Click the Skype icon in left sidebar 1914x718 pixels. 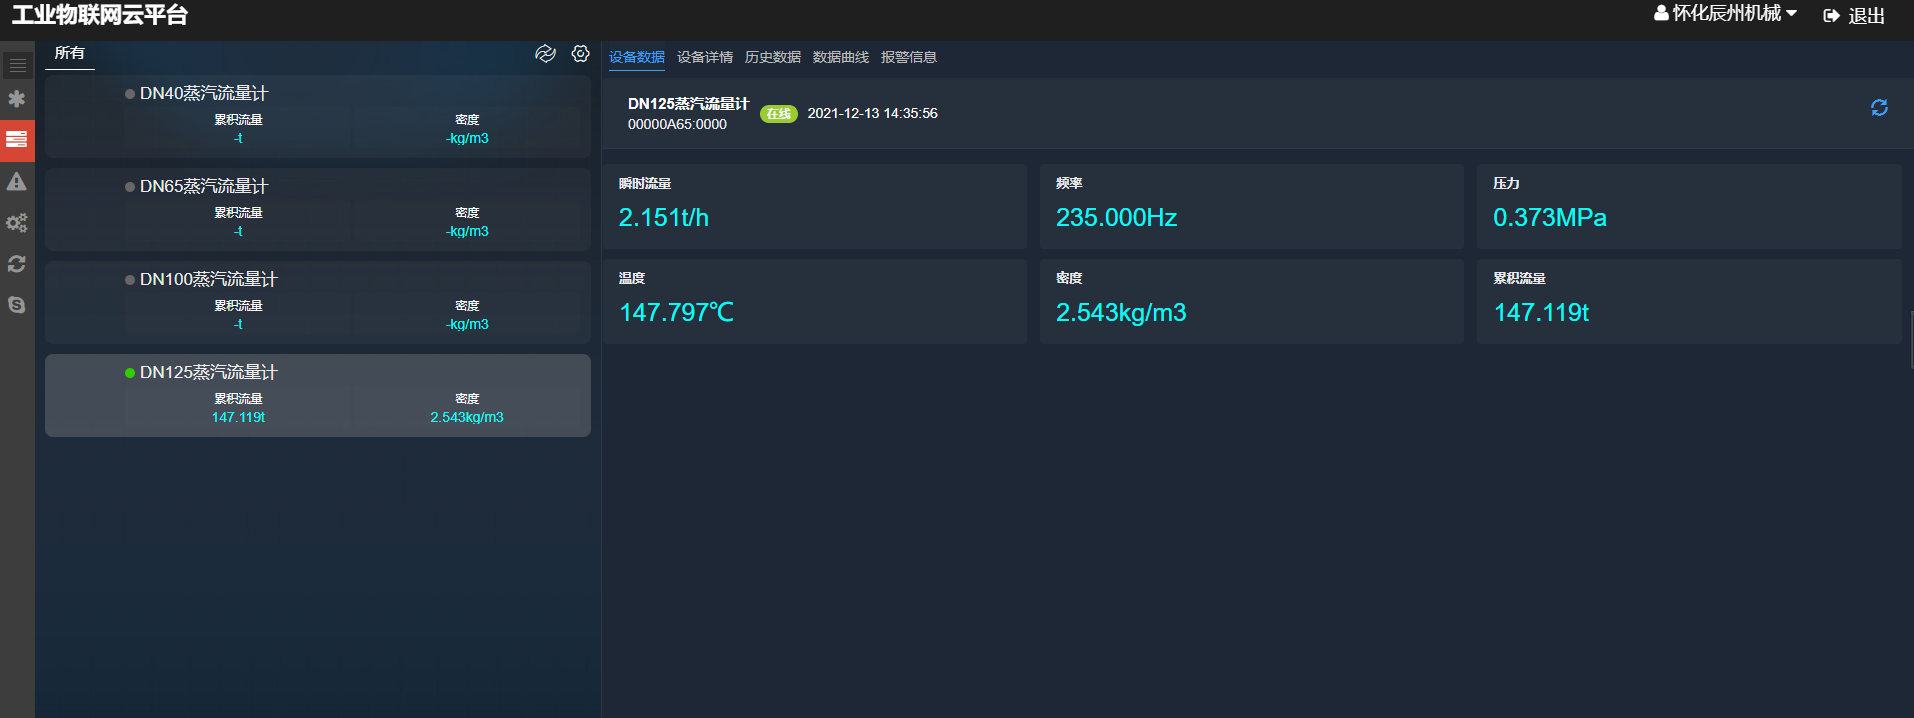click(x=17, y=305)
